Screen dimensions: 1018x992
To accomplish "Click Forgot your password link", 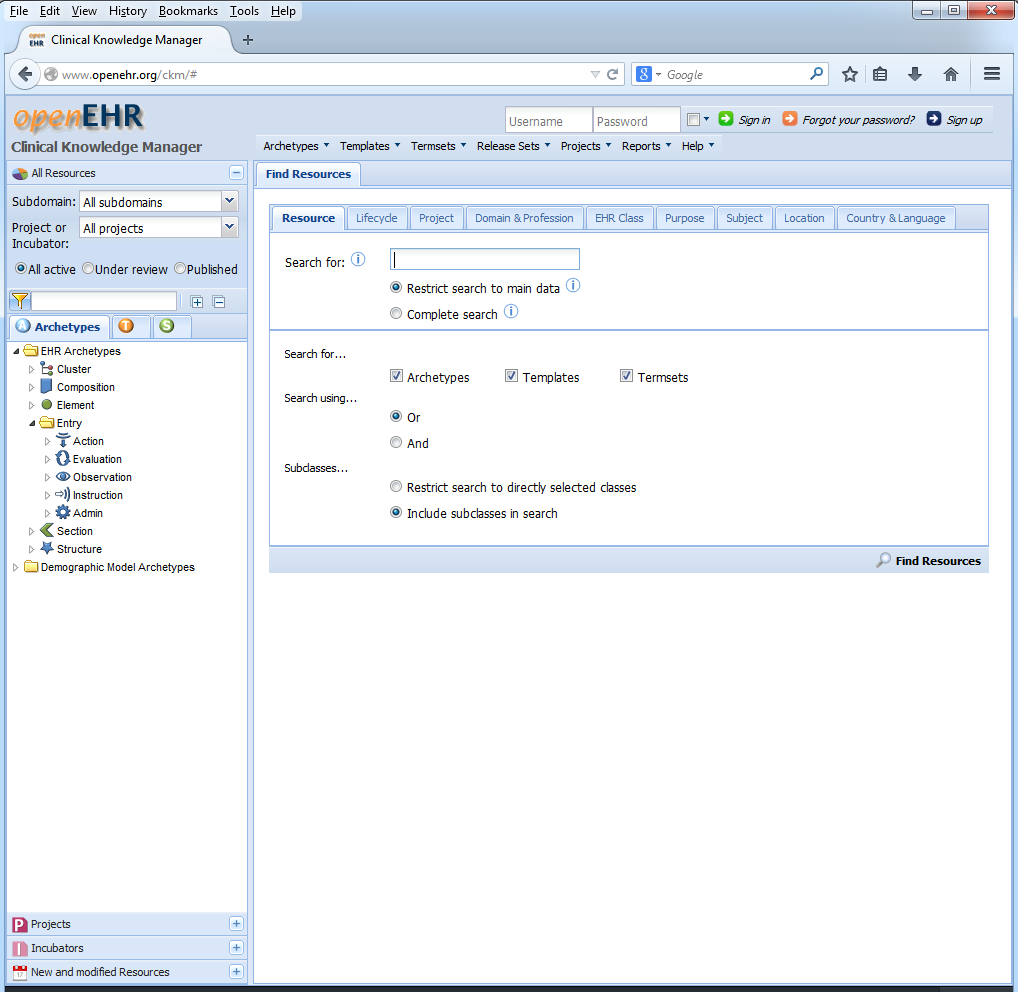I will pos(858,120).
